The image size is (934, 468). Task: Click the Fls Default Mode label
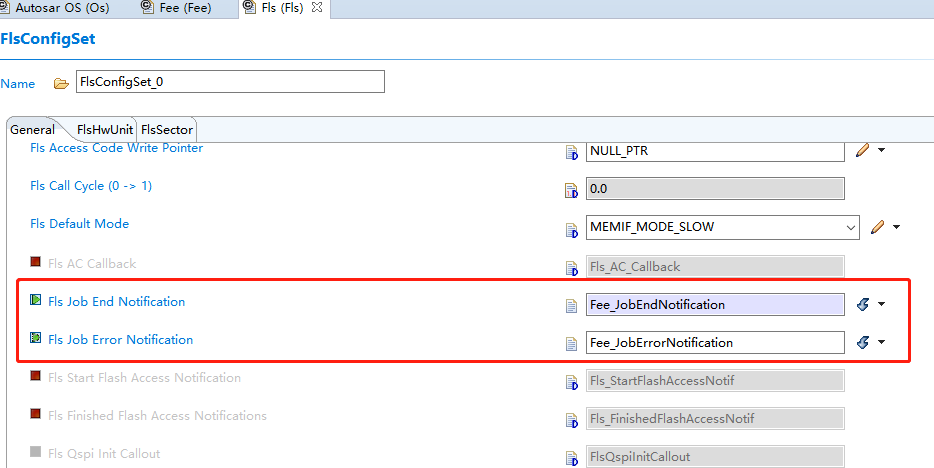(79, 224)
